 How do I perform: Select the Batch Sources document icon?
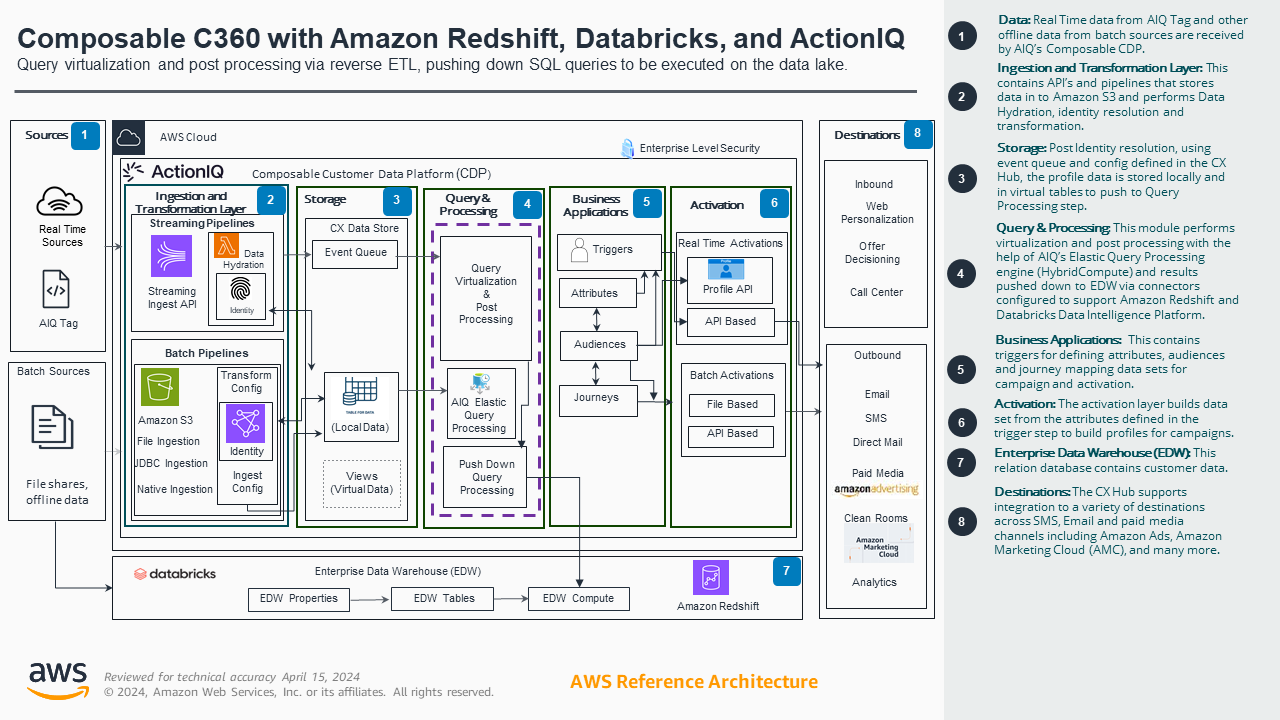pyautogui.click(x=52, y=426)
